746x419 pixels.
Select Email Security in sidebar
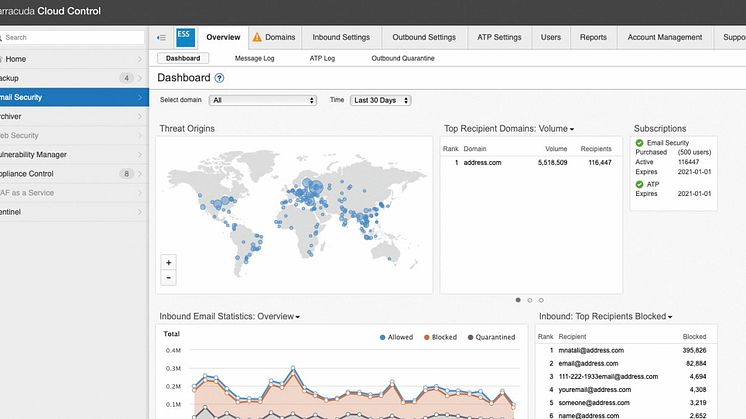(74, 97)
